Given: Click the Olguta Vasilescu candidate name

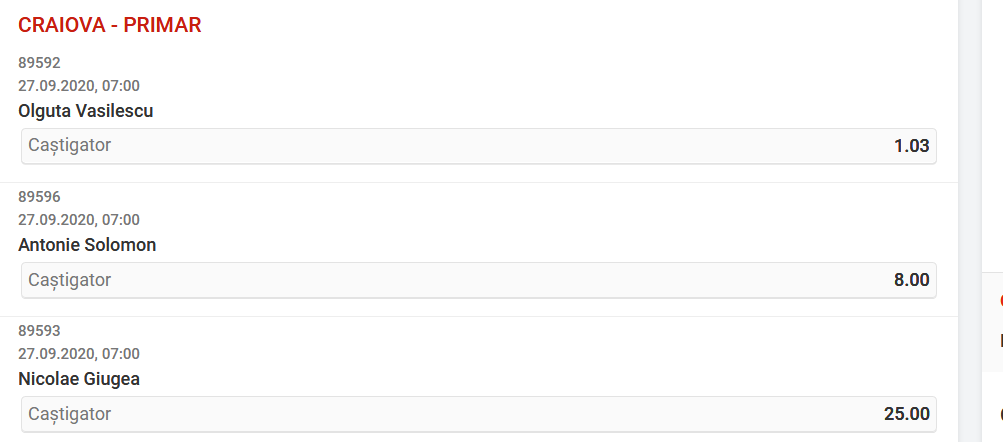Looking at the screenshot, I should click(86, 111).
